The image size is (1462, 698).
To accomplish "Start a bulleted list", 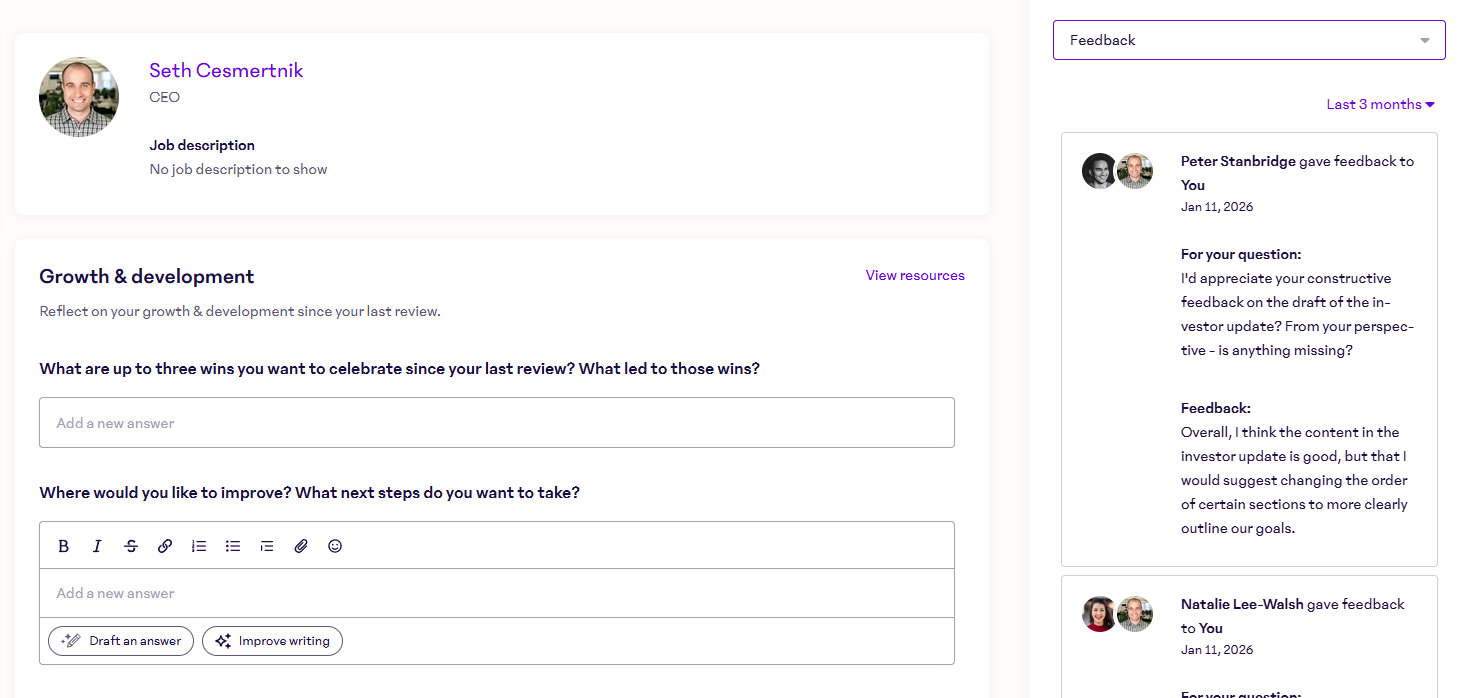I will point(233,546).
